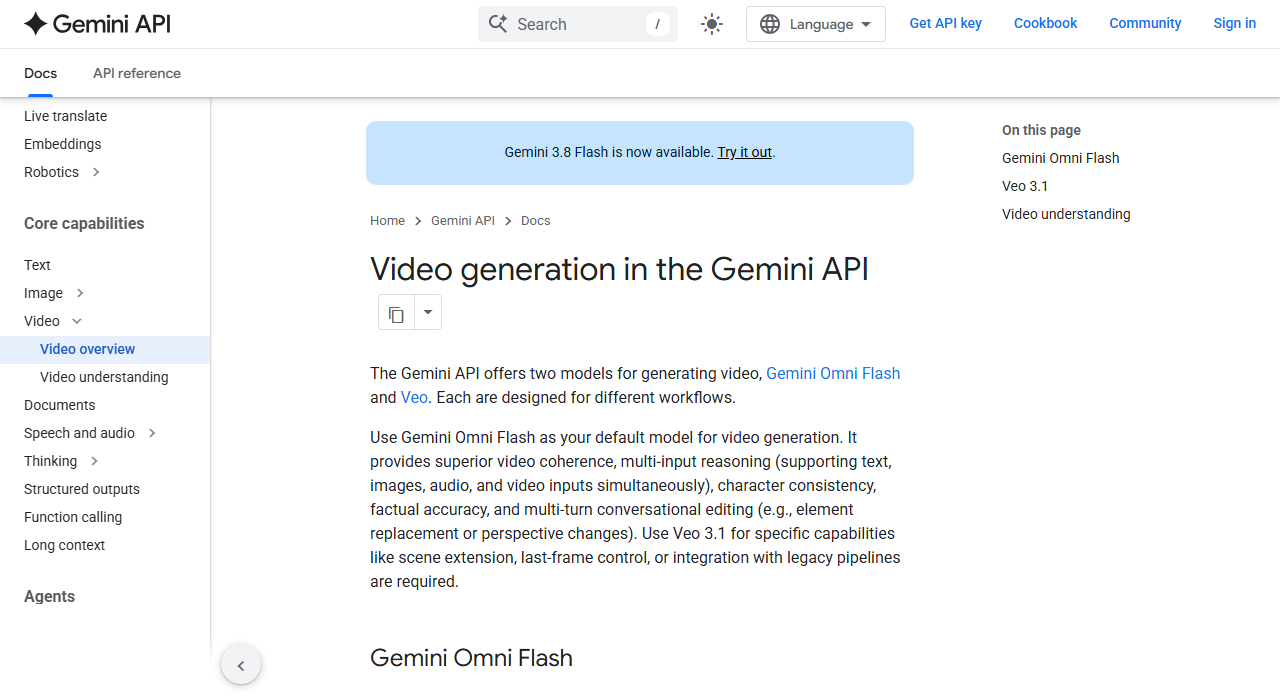Jump to Gemini Omni Flash in page contents
This screenshot has width=1280, height=700.
1061,158
